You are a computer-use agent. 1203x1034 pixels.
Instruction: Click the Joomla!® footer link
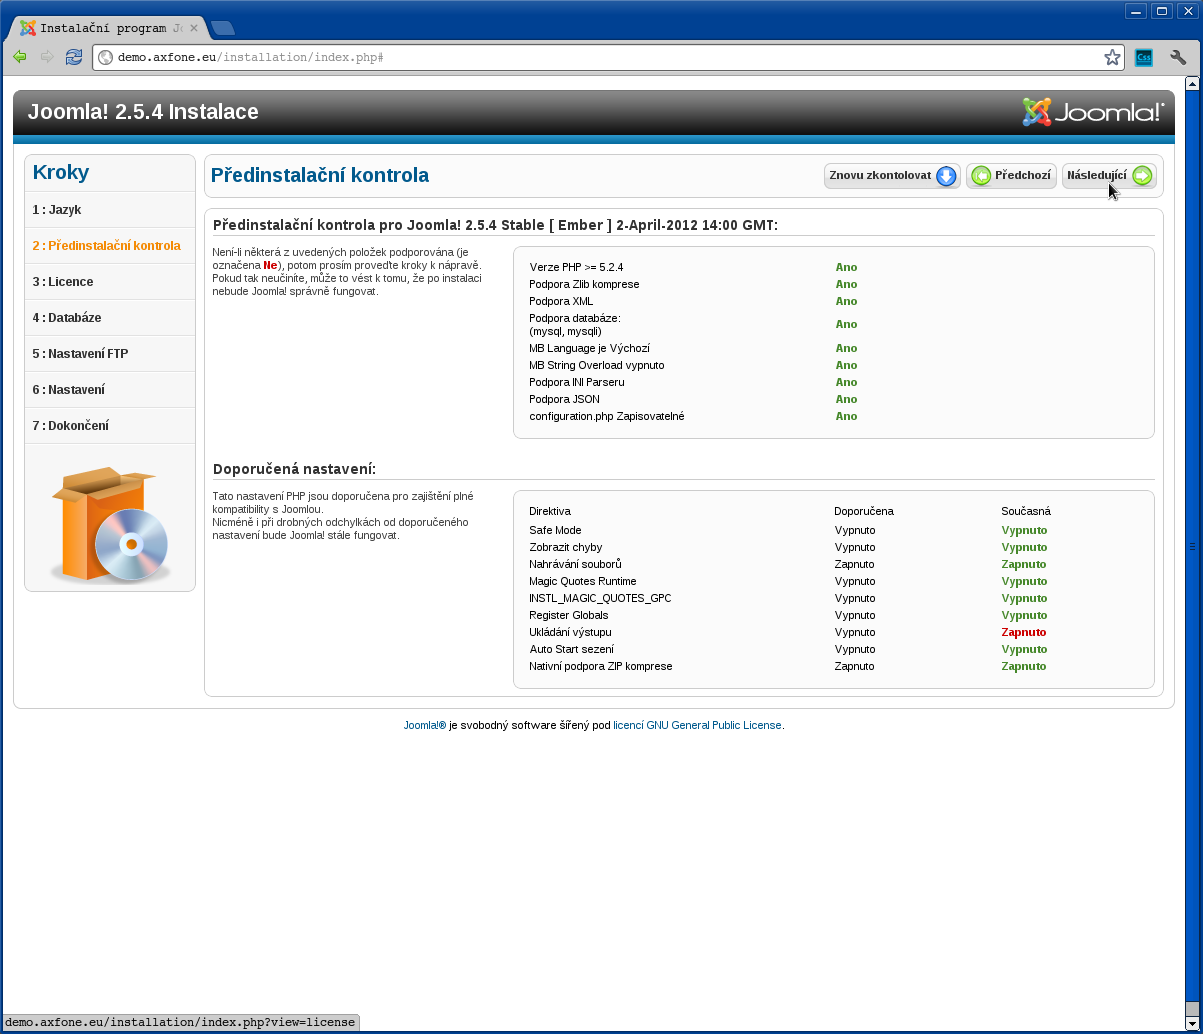tap(424, 725)
